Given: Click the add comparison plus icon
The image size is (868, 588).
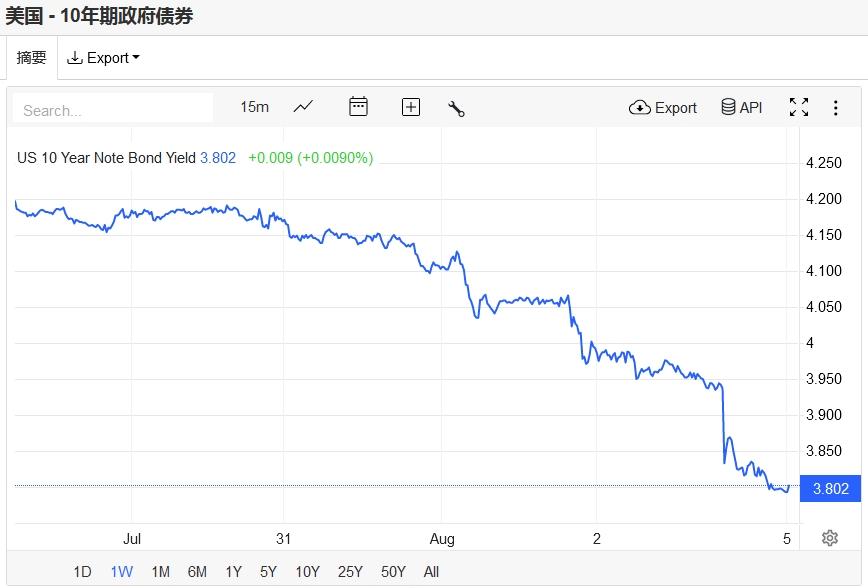Looking at the screenshot, I should [410, 107].
